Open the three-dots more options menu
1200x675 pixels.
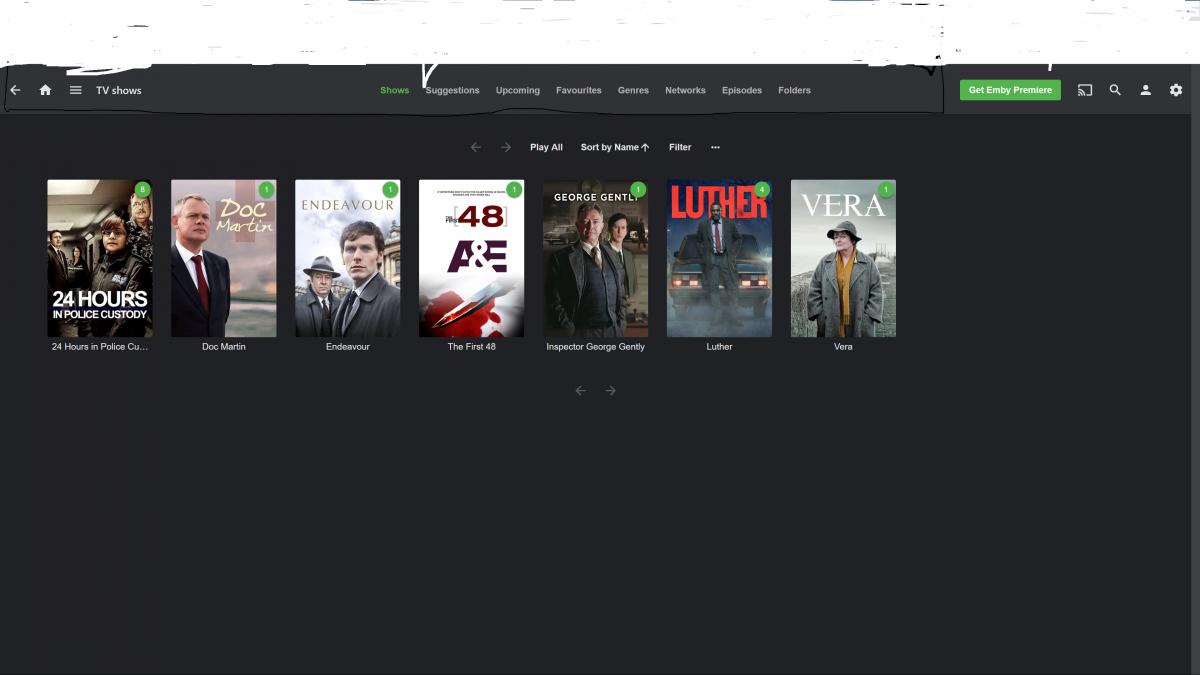click(x=715, y=147)
